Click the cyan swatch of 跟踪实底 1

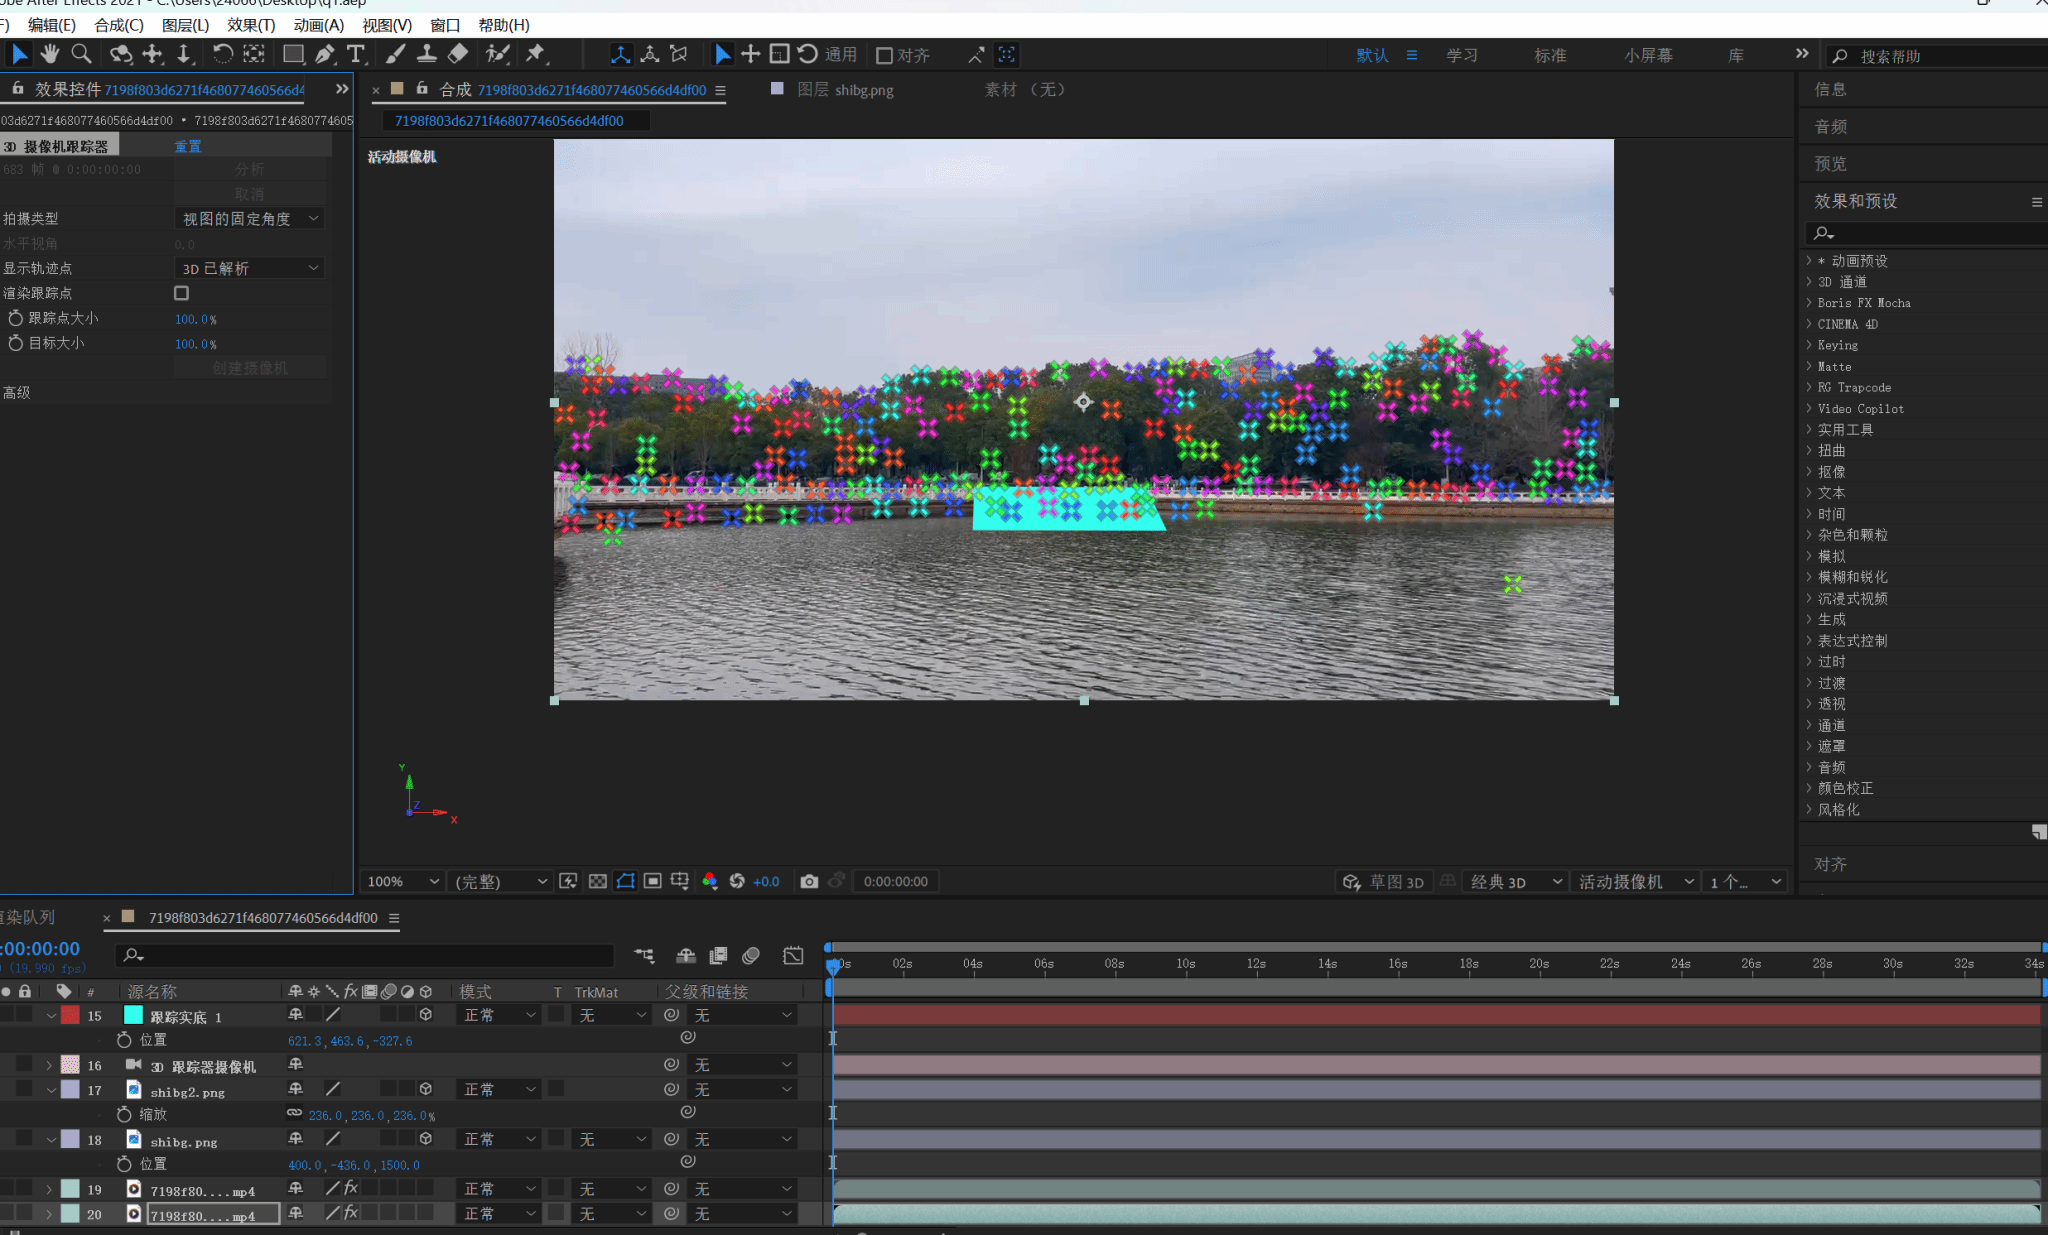click(133, 1015)
